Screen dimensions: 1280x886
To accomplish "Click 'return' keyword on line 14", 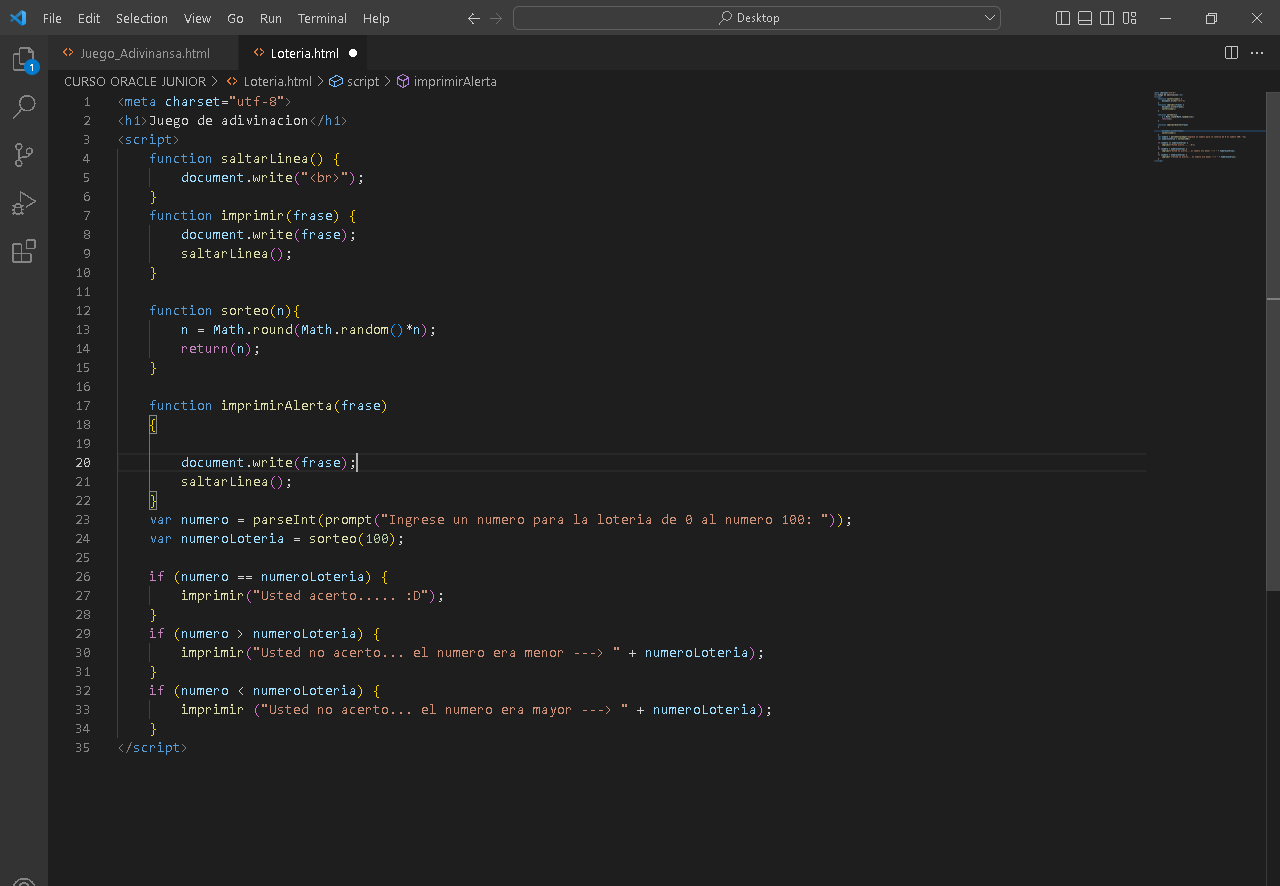I will click(x=204, y=348).
